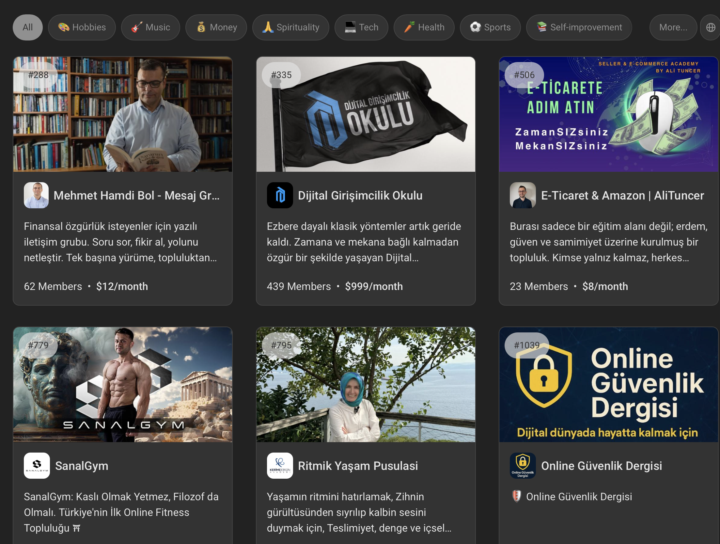Viewport: 720px width, 544px height.
Task: Click the SanalGym logo icon
Action: point(36,465)
